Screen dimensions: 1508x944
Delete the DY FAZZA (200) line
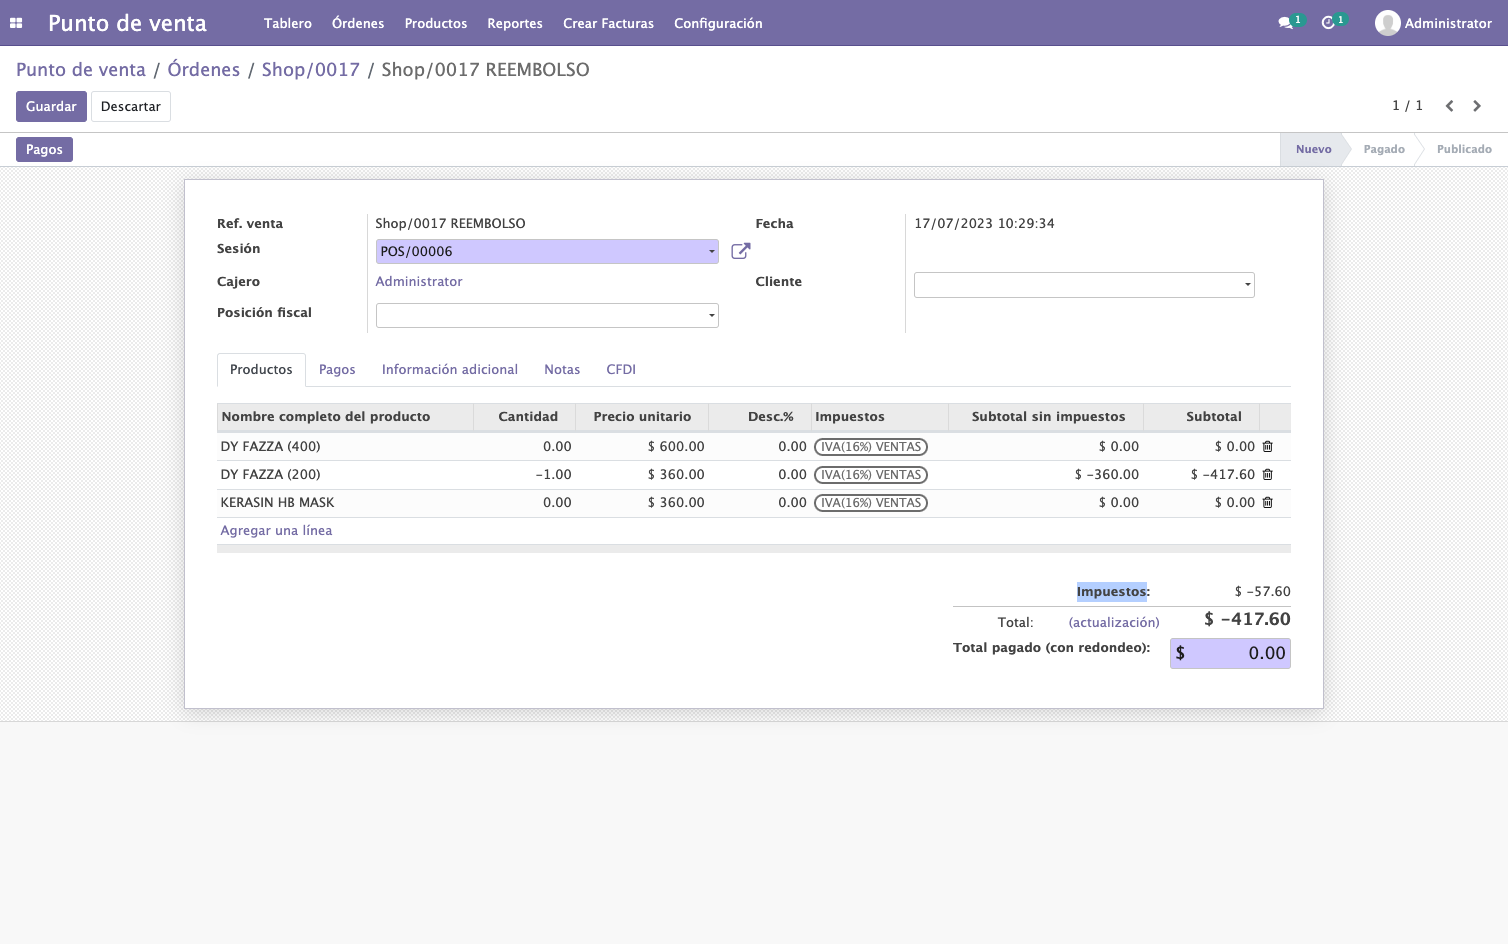pyautogui.click(x=1267, y=475)
